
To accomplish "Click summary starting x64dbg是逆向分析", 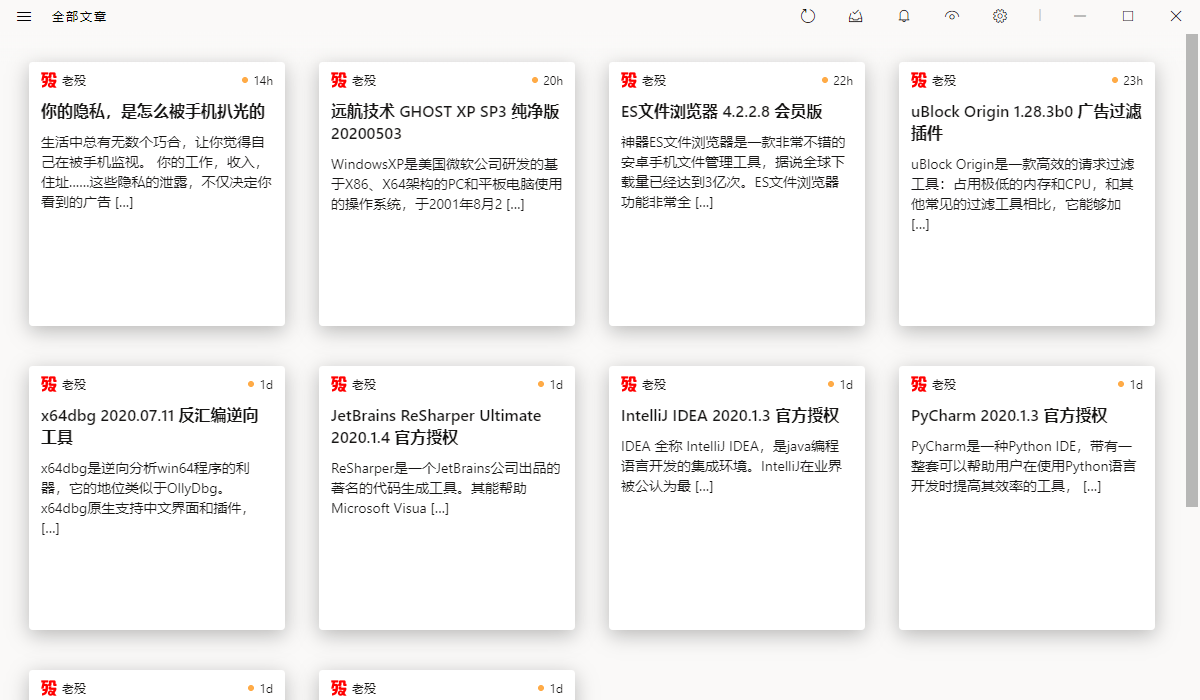I will click(x=146, y=498).
